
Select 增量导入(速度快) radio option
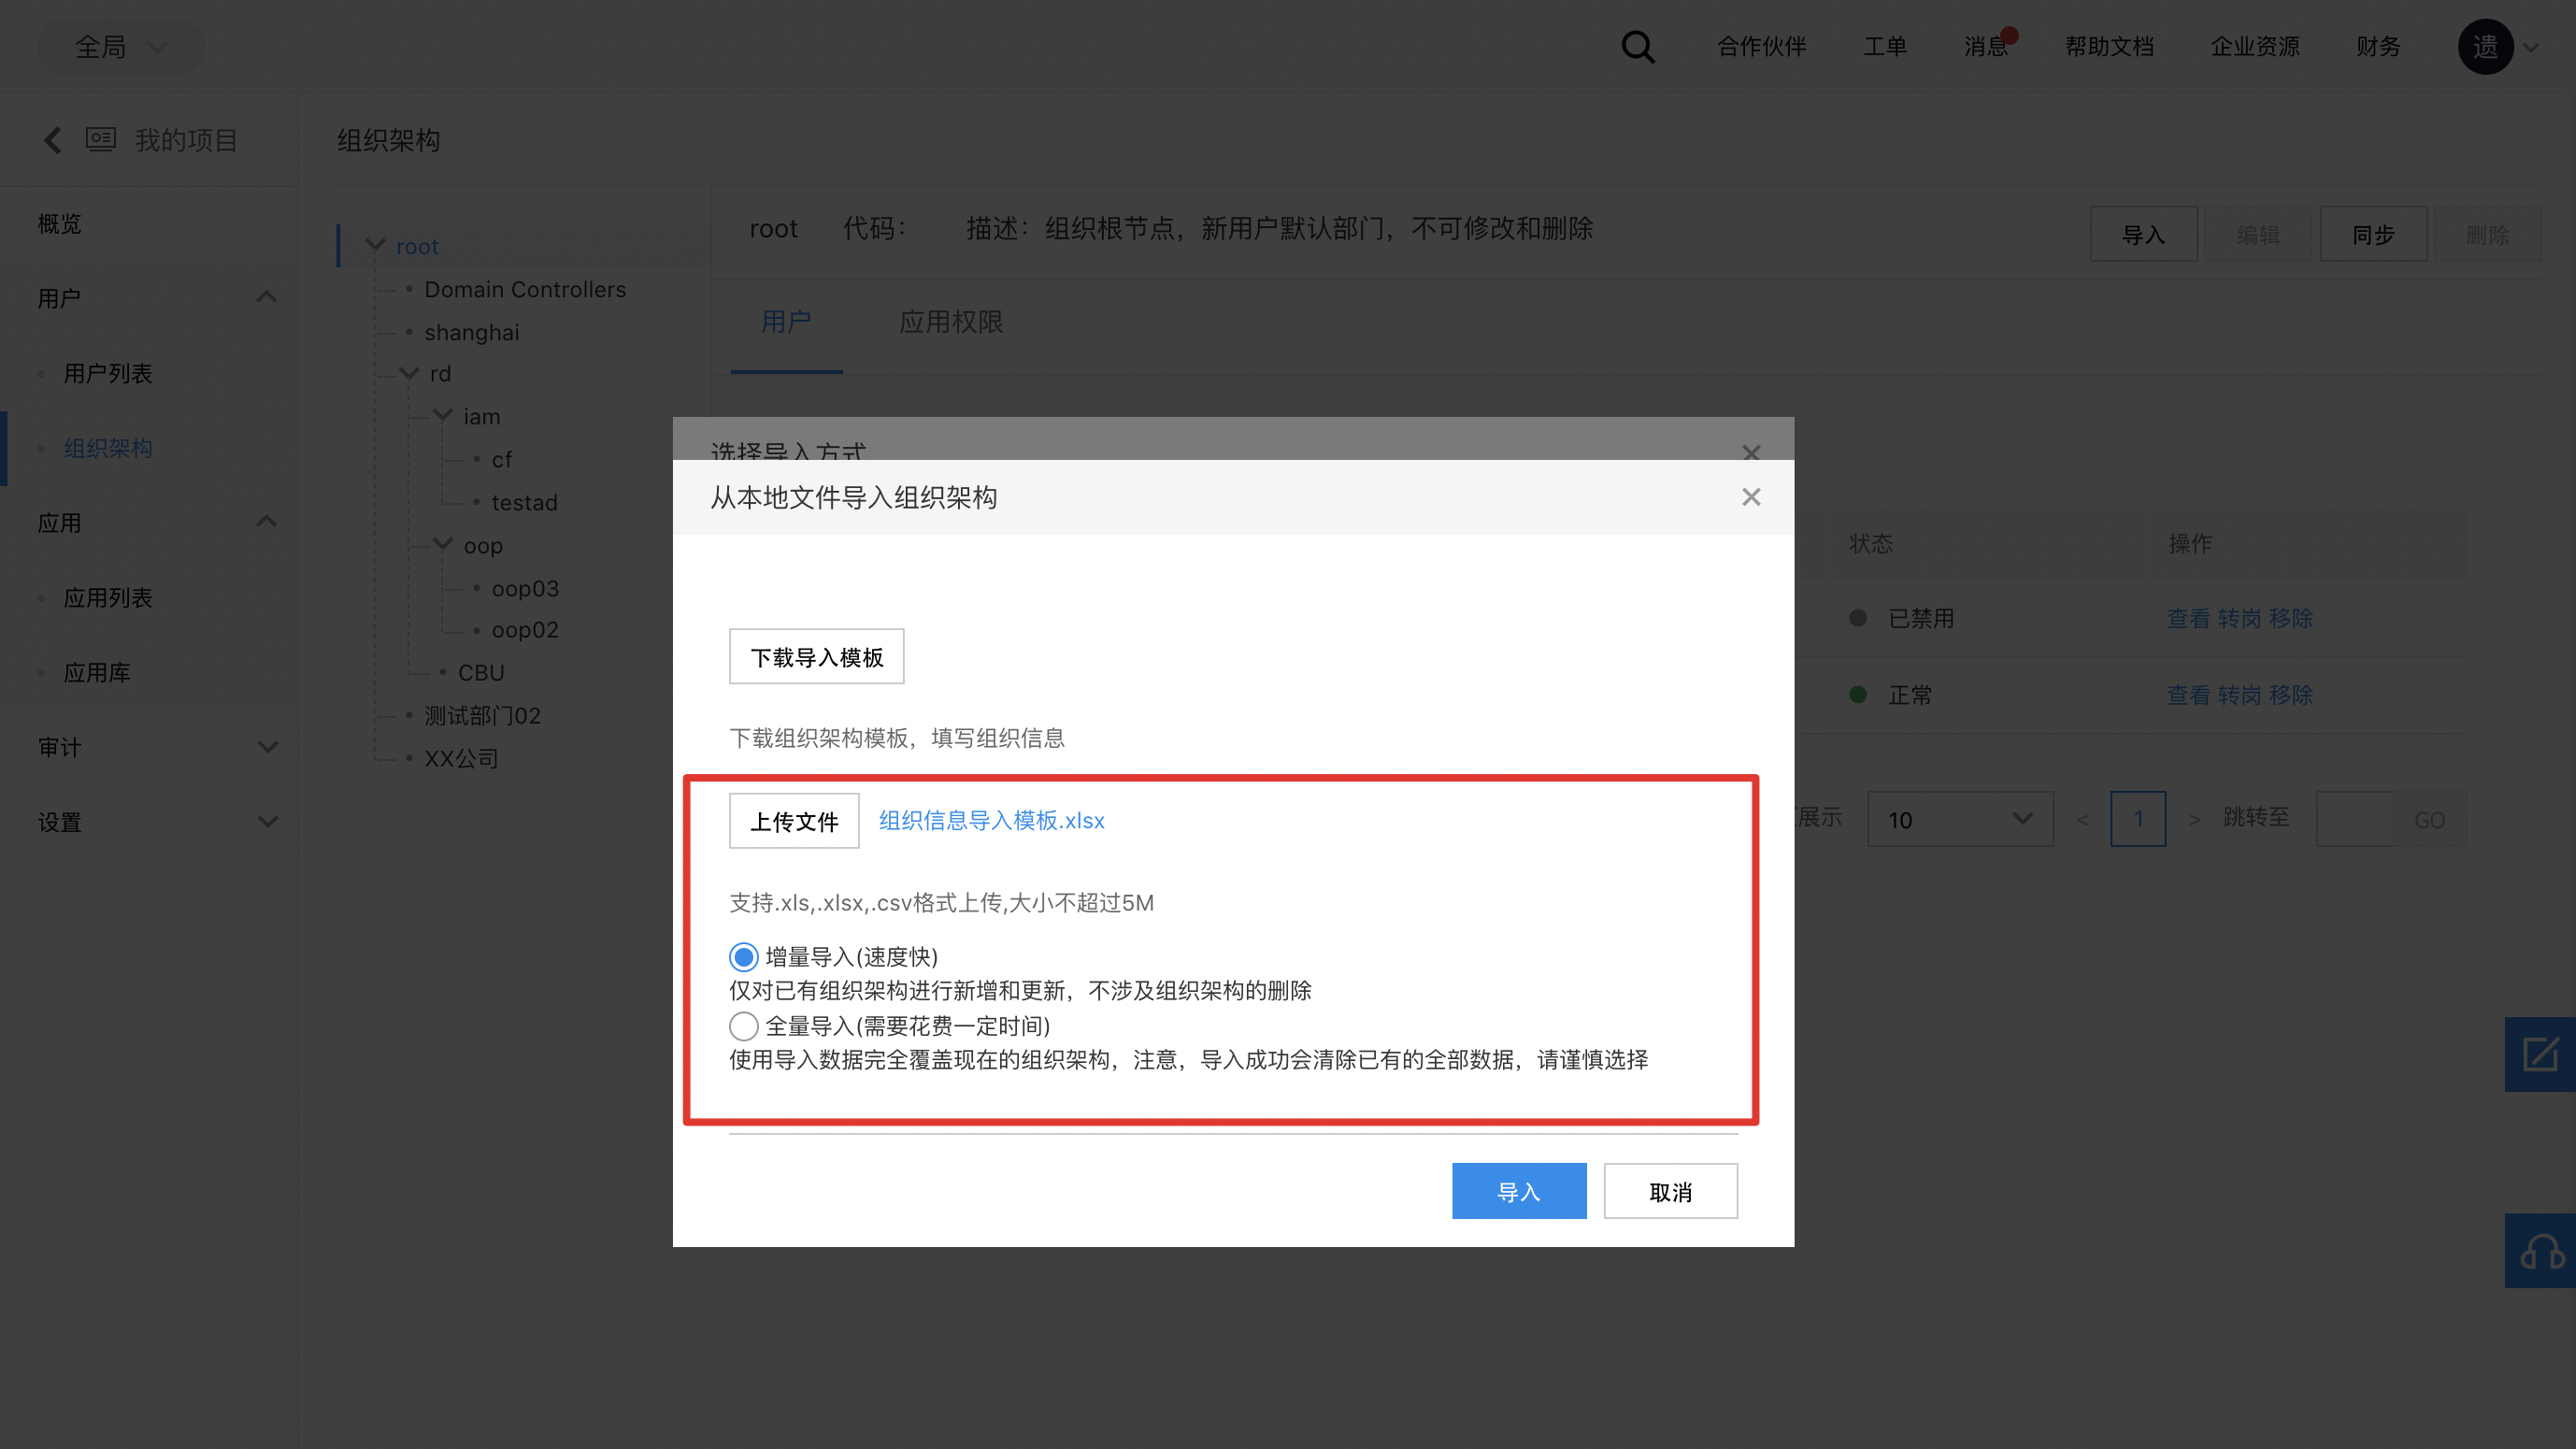coord(743,957)
